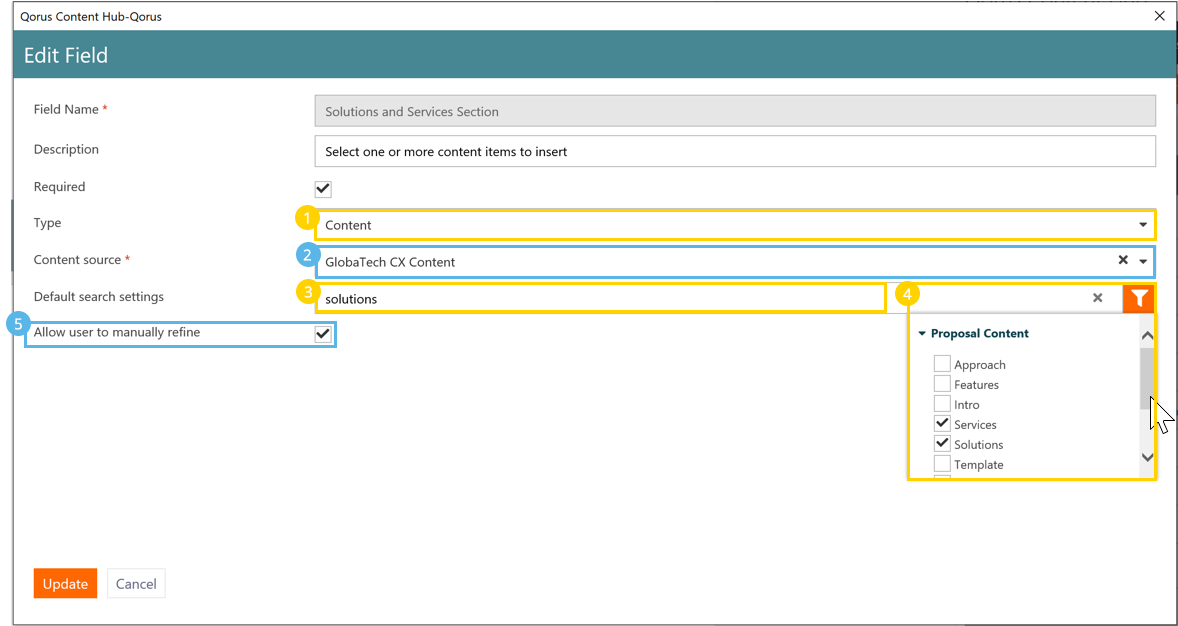Click into the Field Name input
The height and width of the screenshot is (626, 1178).
point(735,111)
